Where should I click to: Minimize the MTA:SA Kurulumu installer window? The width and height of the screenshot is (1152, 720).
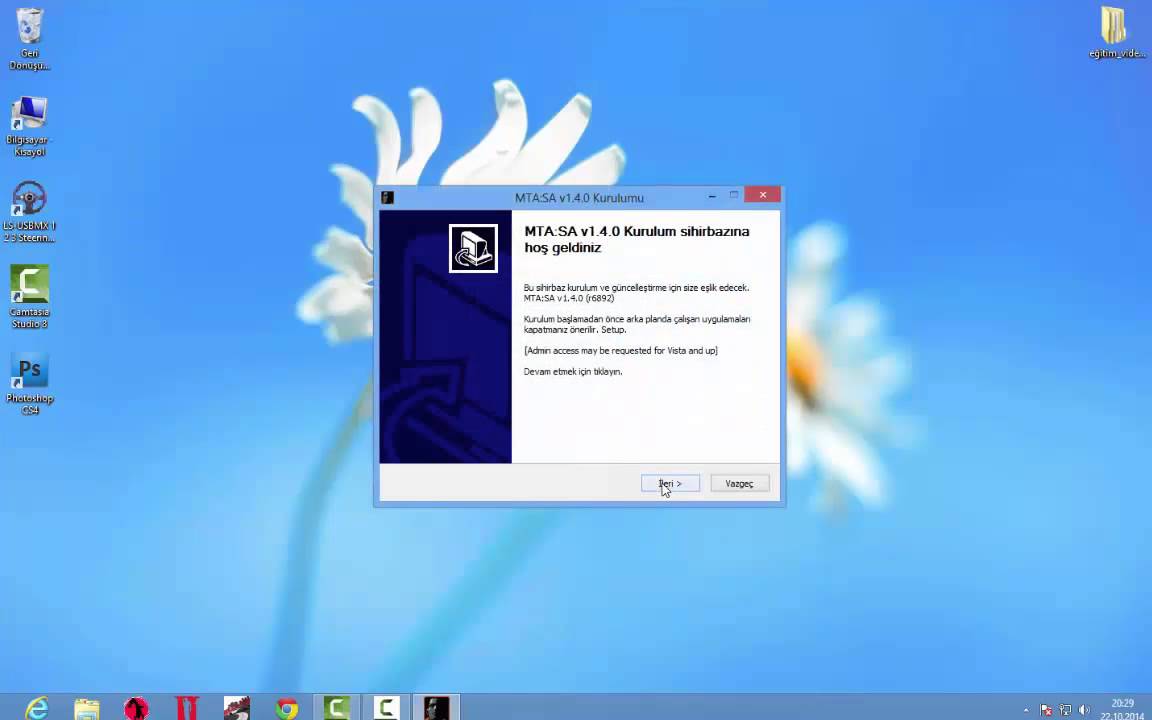(x=712, y=196)
